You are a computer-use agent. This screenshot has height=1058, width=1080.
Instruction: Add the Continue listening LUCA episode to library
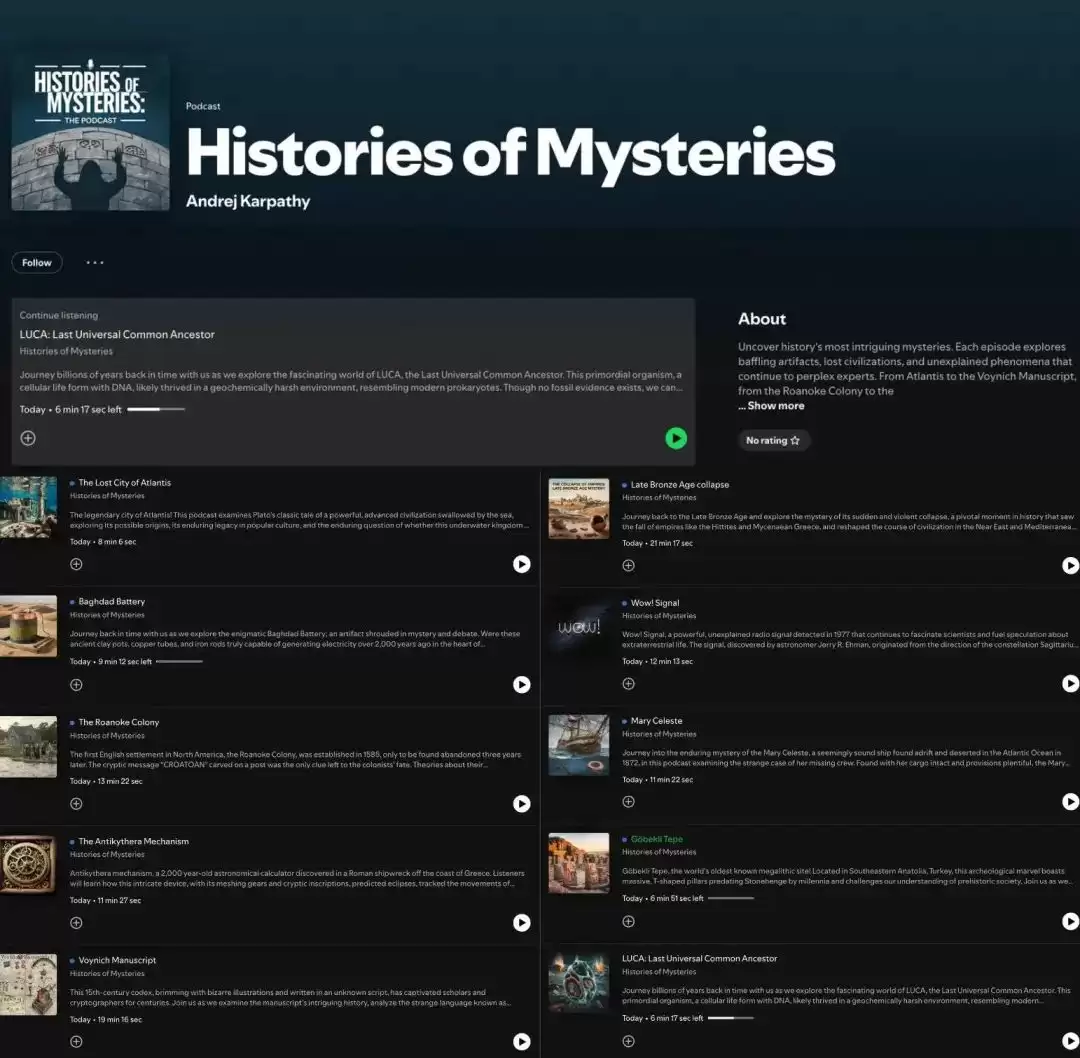28,438
